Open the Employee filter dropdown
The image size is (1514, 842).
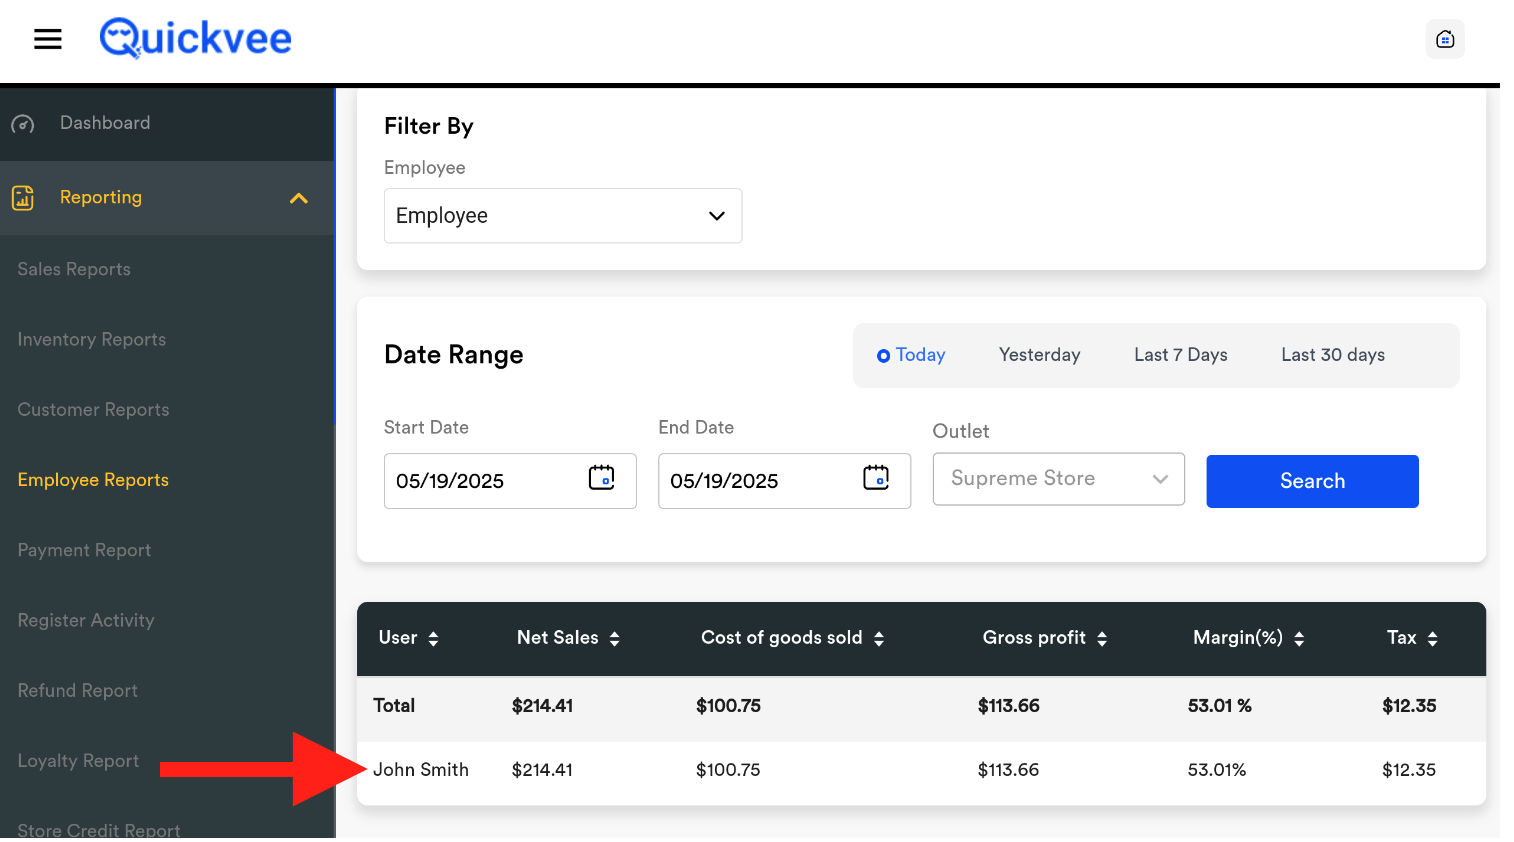point(562,216)
